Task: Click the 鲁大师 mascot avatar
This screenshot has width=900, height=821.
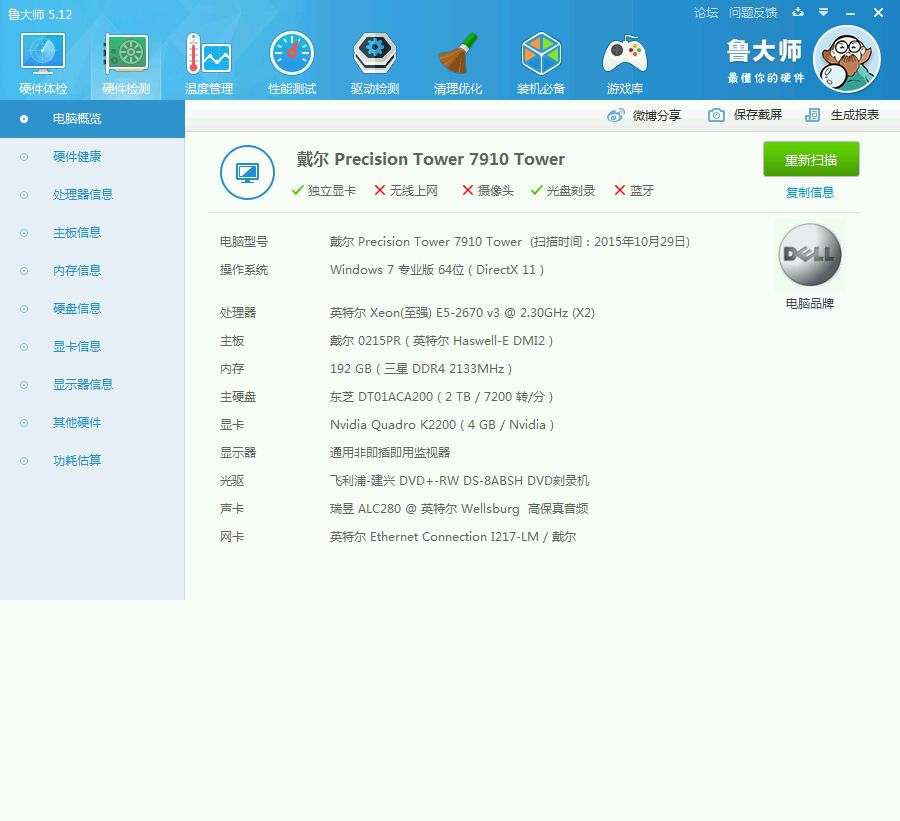Action: pyautogui.click(x=847, y=59)
